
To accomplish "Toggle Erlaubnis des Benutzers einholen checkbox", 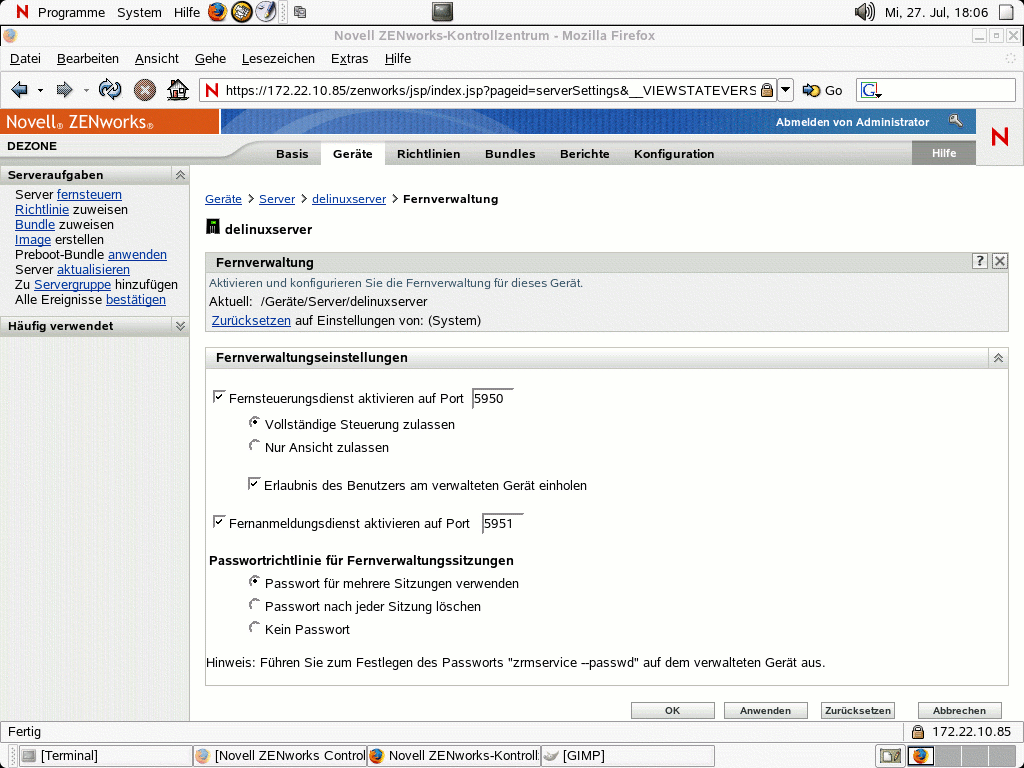I will point(254,483).
